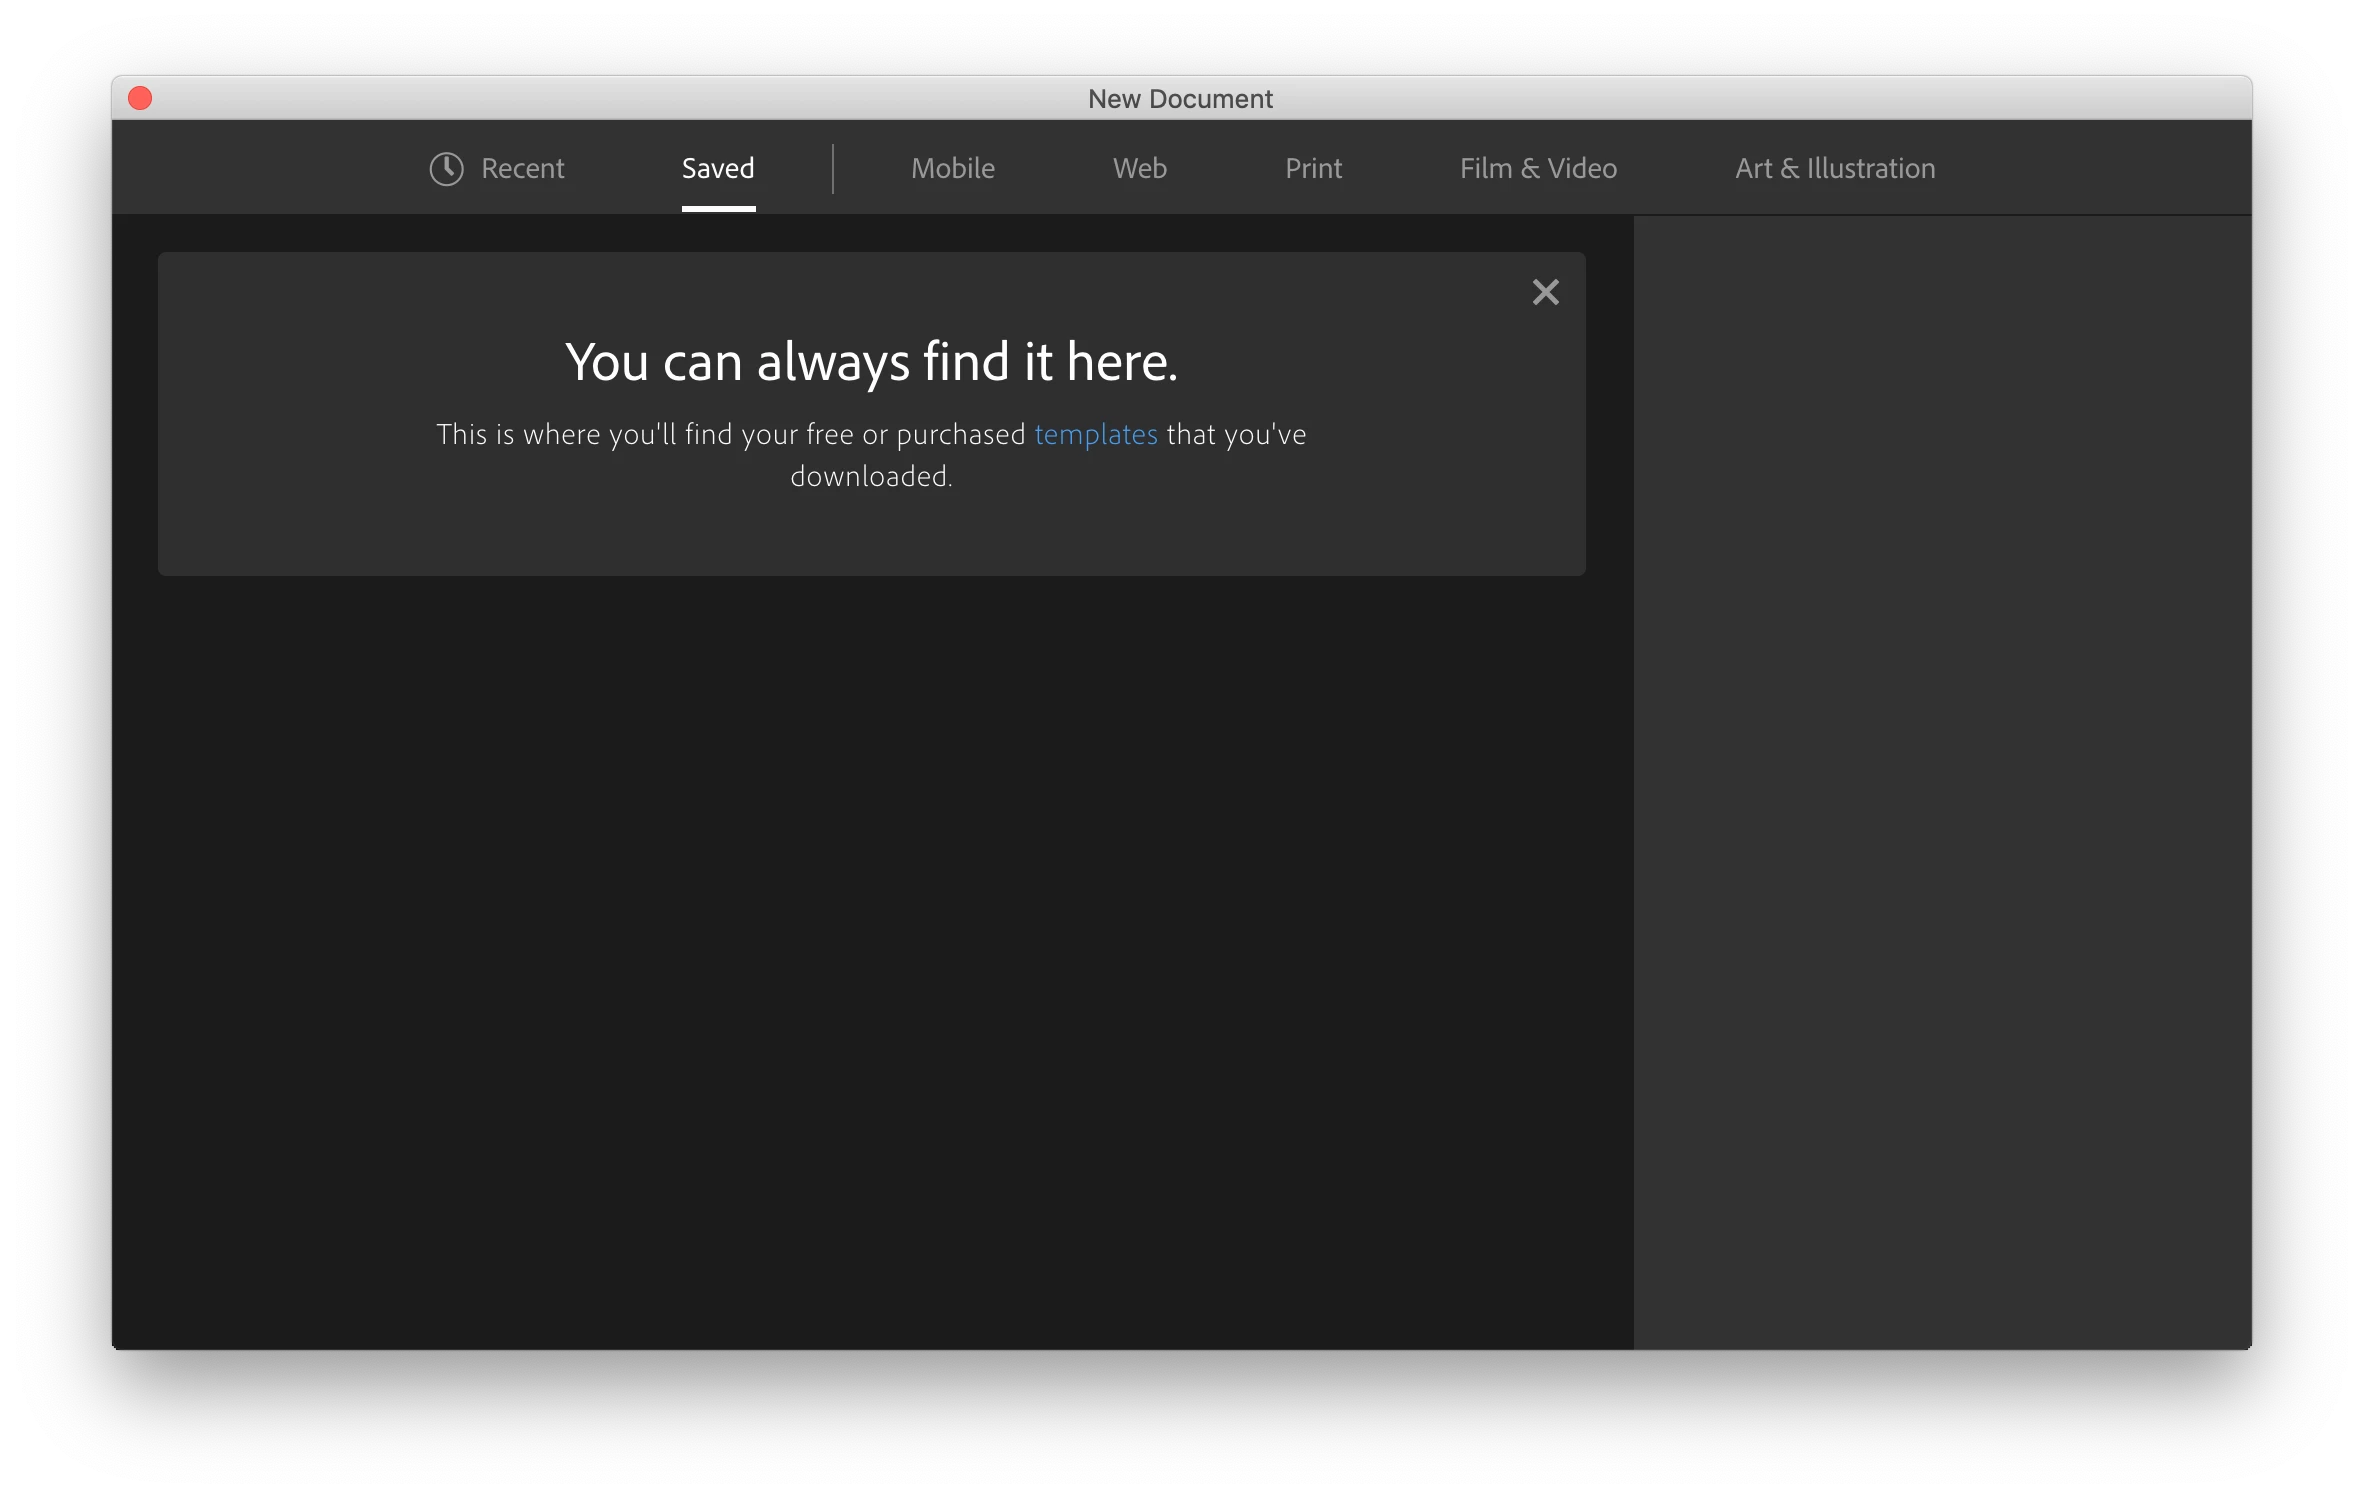Viewport: 2364px width, 1498px height.
Task: Select the Saved tab
Action: click(x=718, y=169)
